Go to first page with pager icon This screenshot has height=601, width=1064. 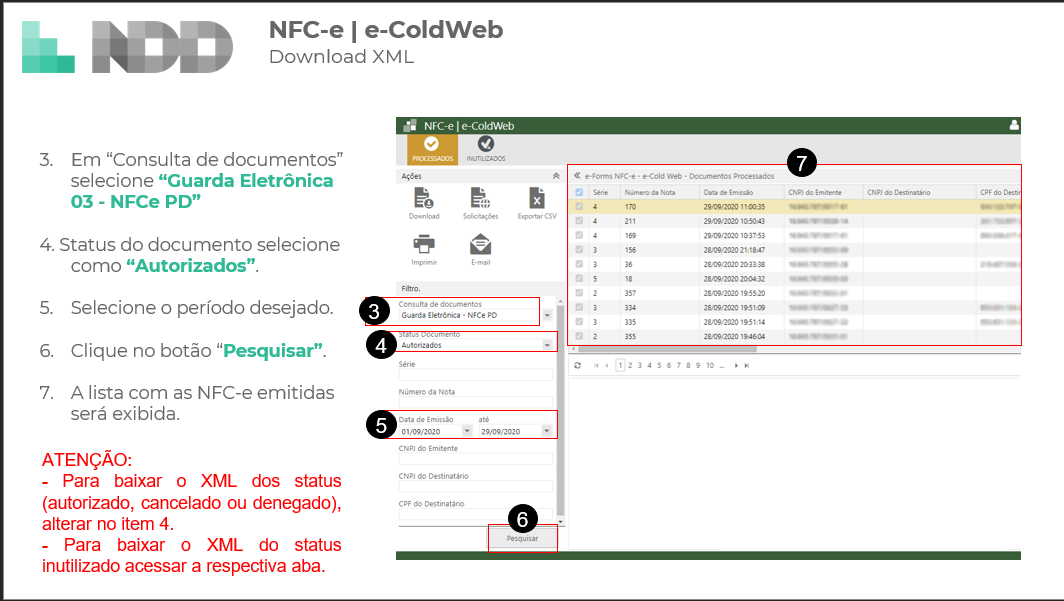tap(596, 366)
